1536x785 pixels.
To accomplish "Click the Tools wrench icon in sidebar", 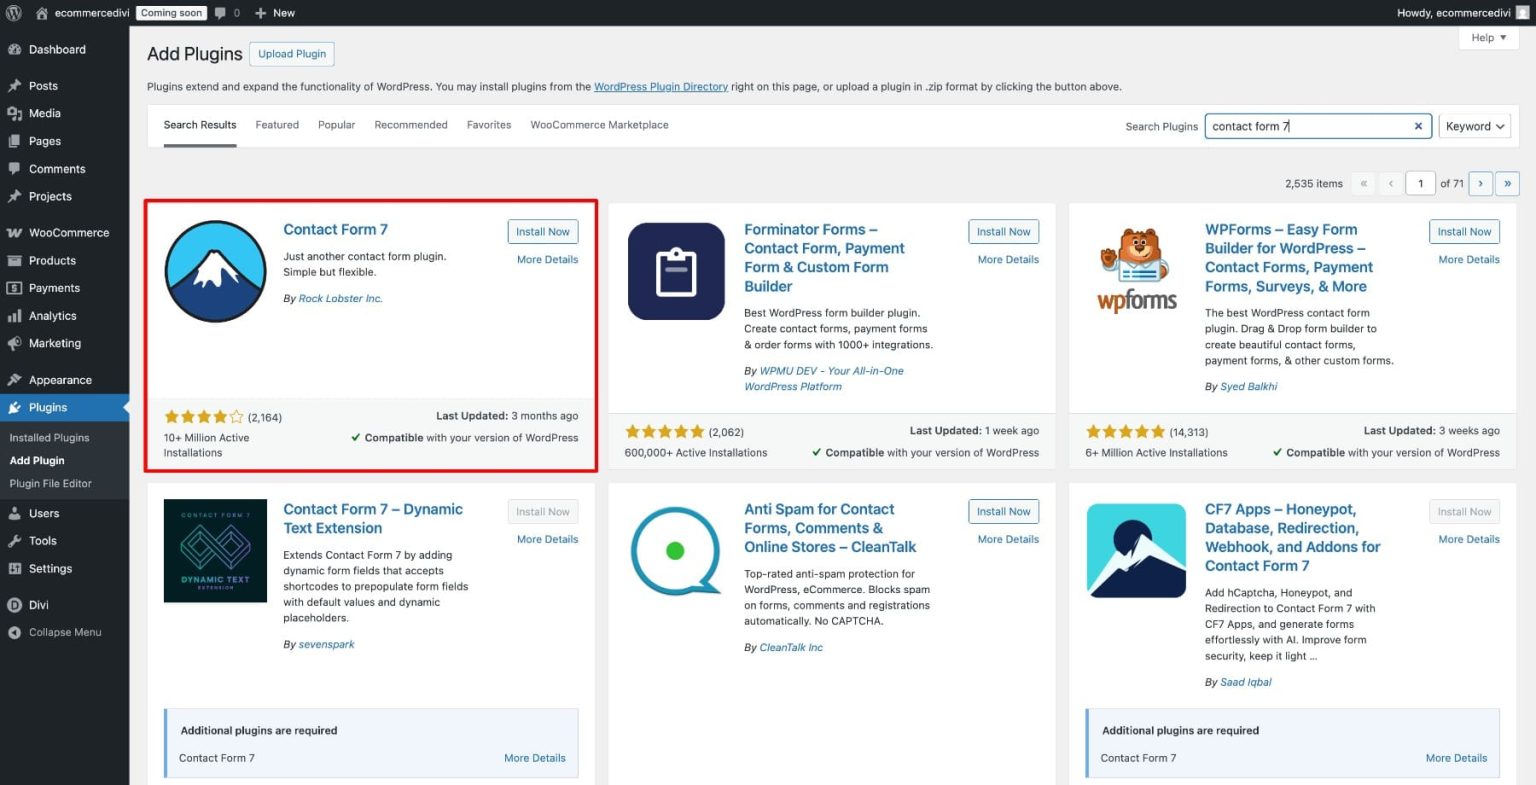I will pos(14,541).
